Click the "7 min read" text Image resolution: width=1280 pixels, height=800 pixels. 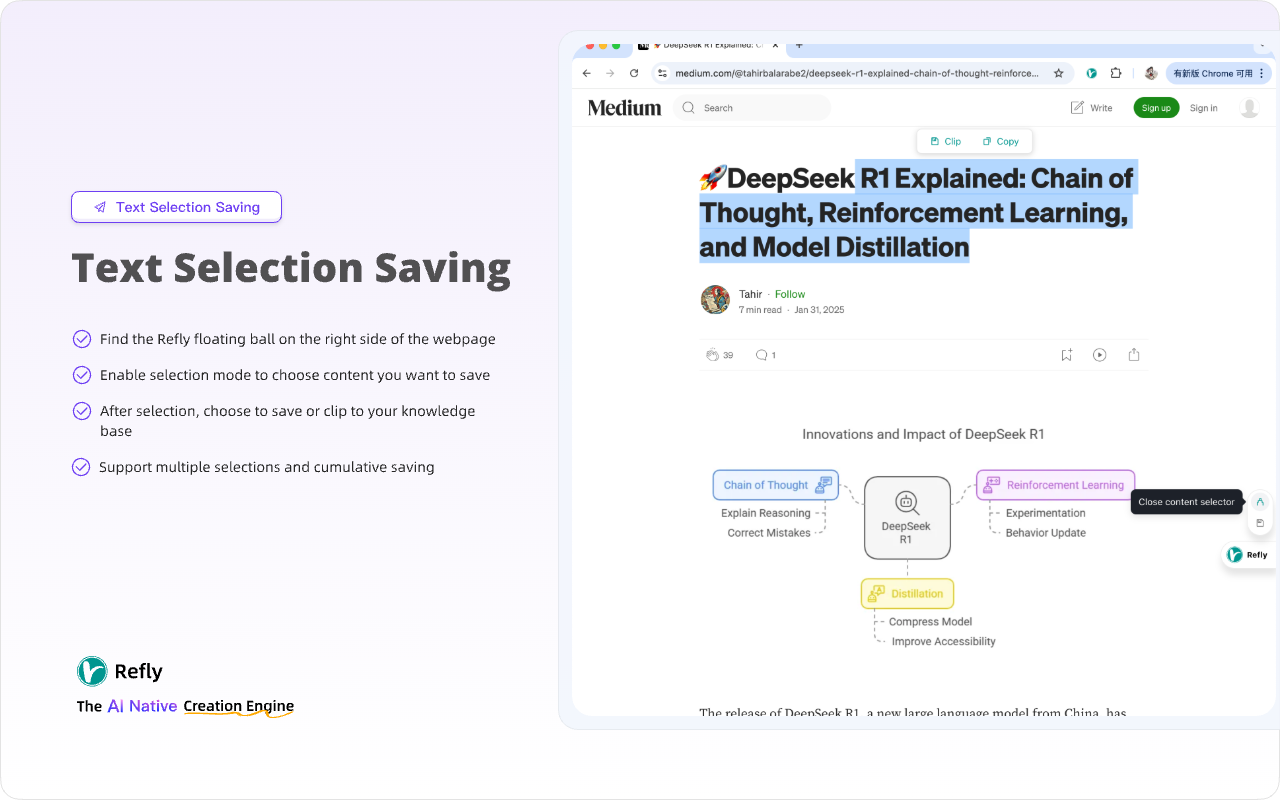click(760, 310)
